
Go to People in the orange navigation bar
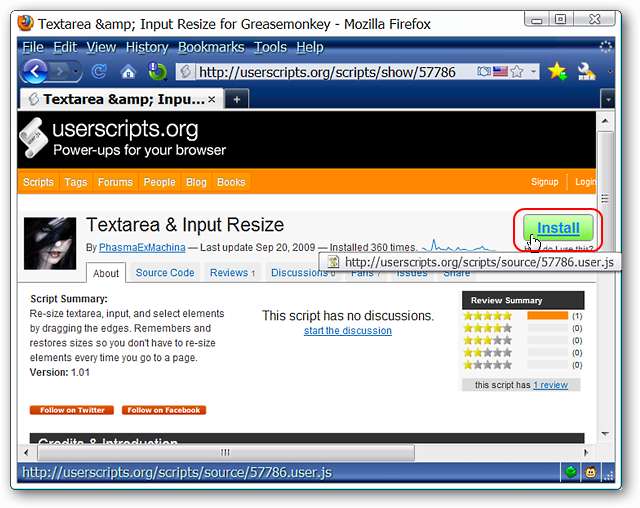160,182
